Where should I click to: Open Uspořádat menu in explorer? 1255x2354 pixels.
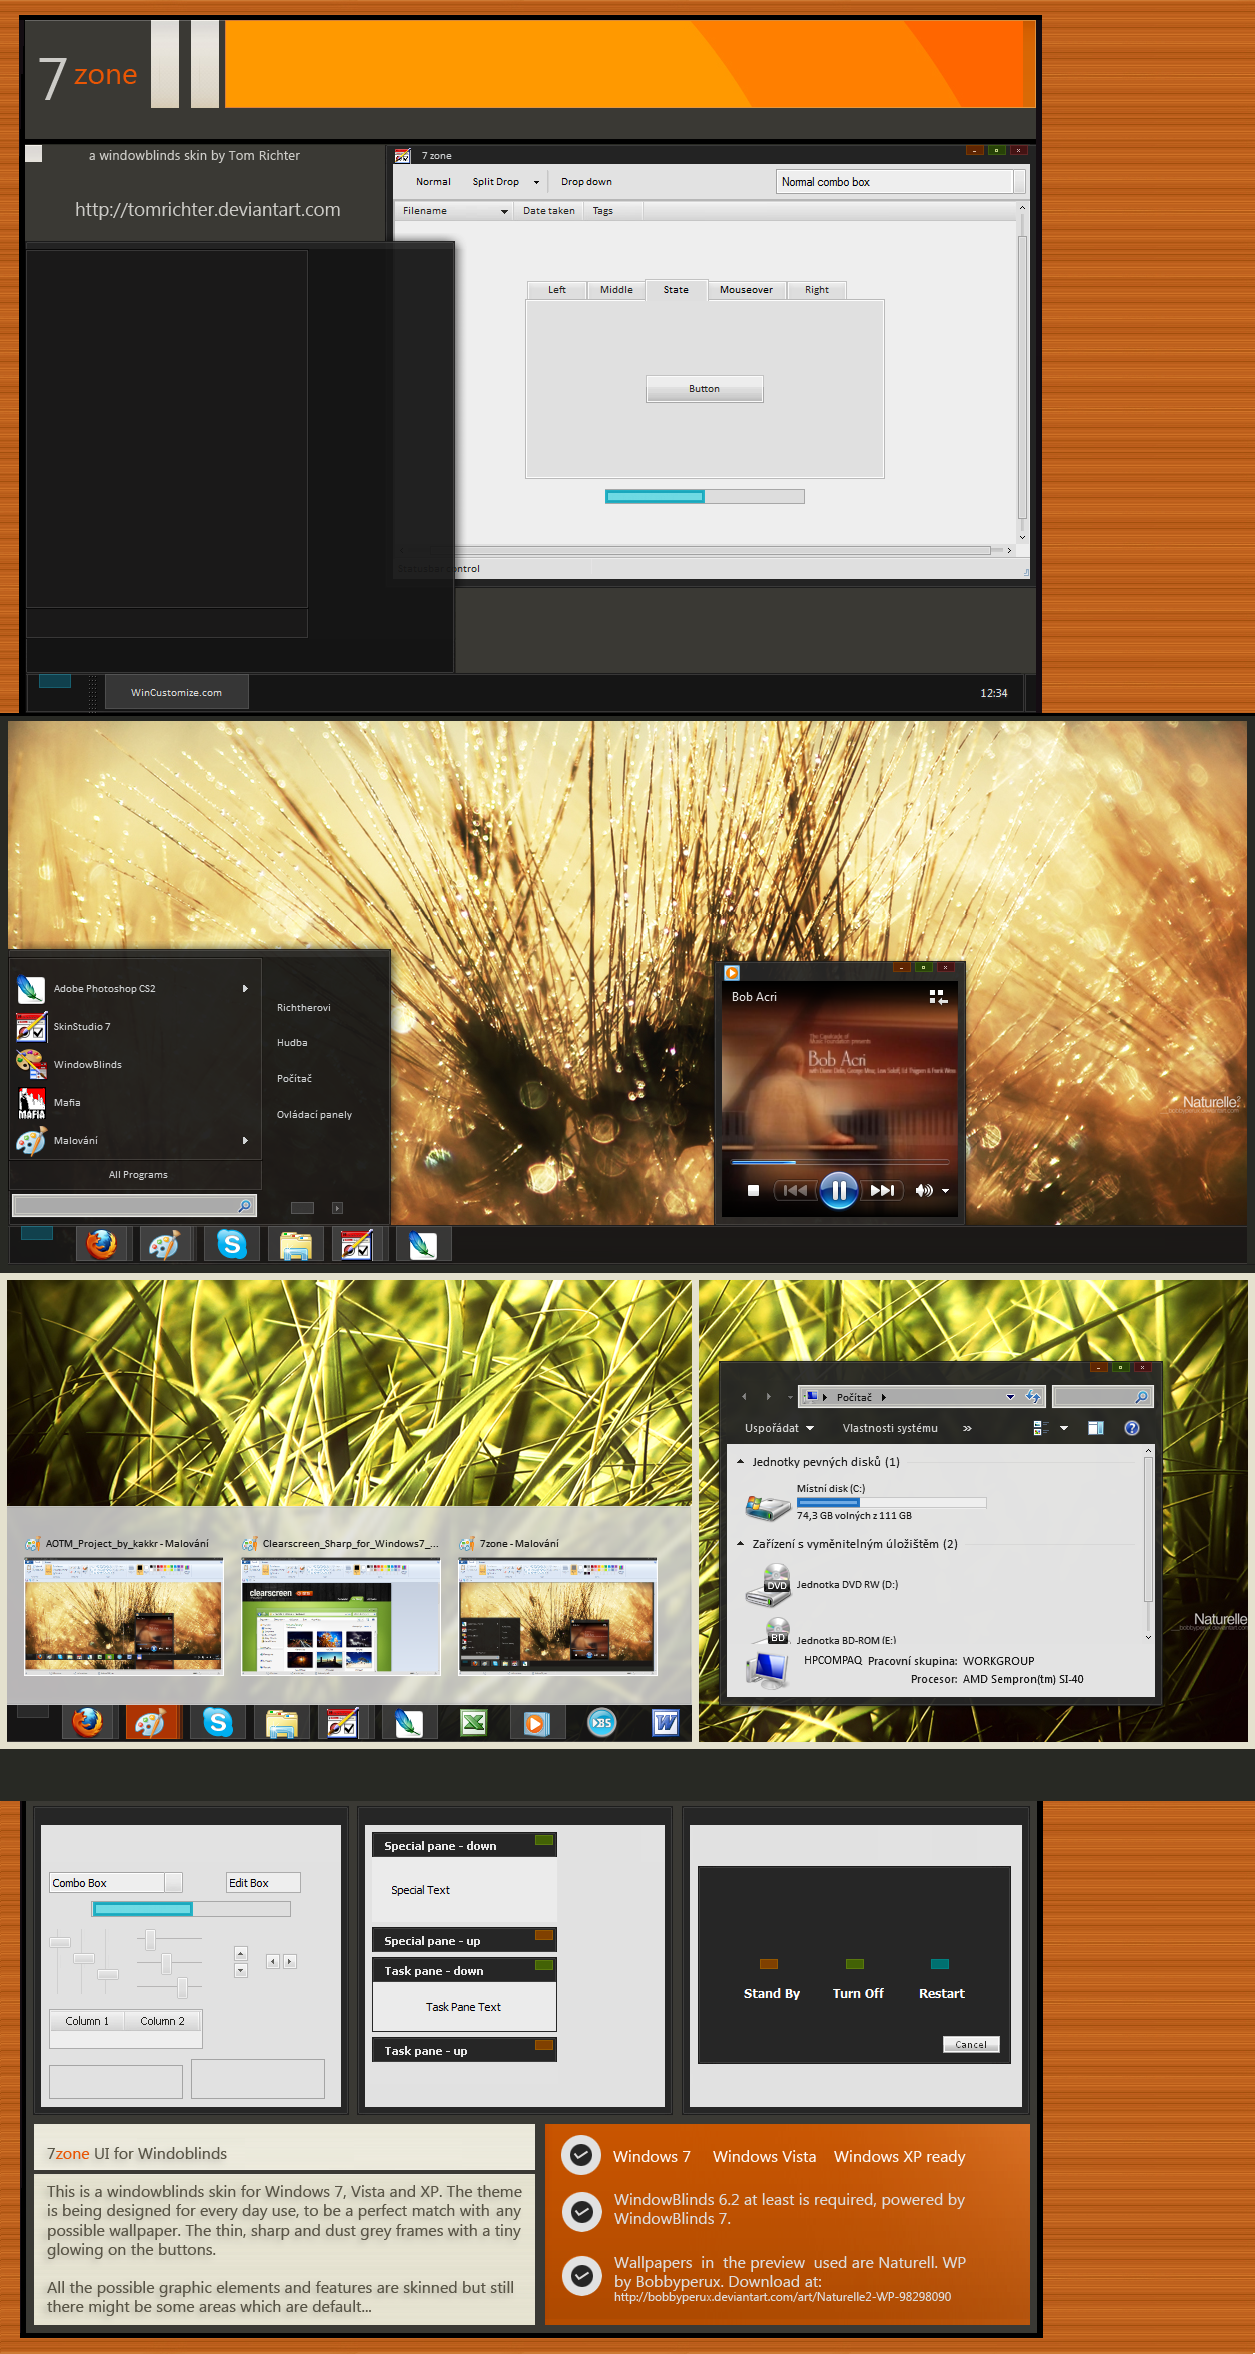[779, 1428]
